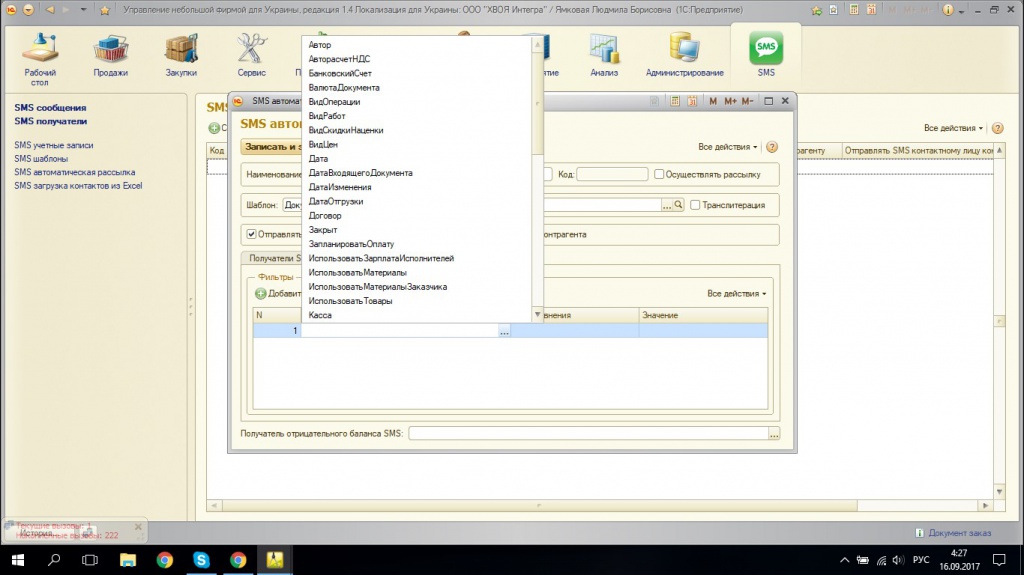
Task: Open File Explorer from the taskbar
Action: coord(128,560)
